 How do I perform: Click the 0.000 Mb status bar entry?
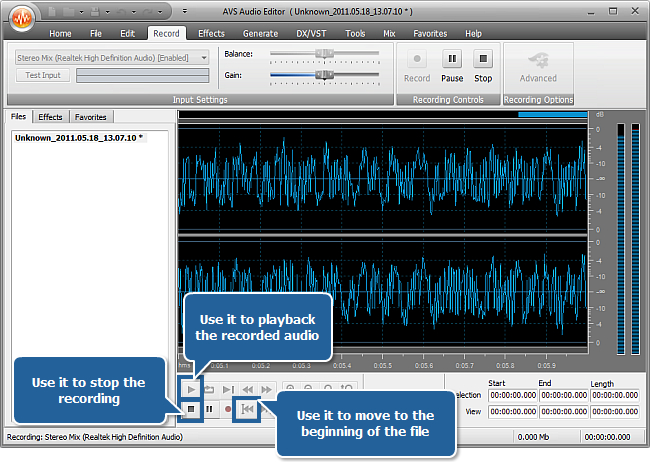tap(533, 437)
